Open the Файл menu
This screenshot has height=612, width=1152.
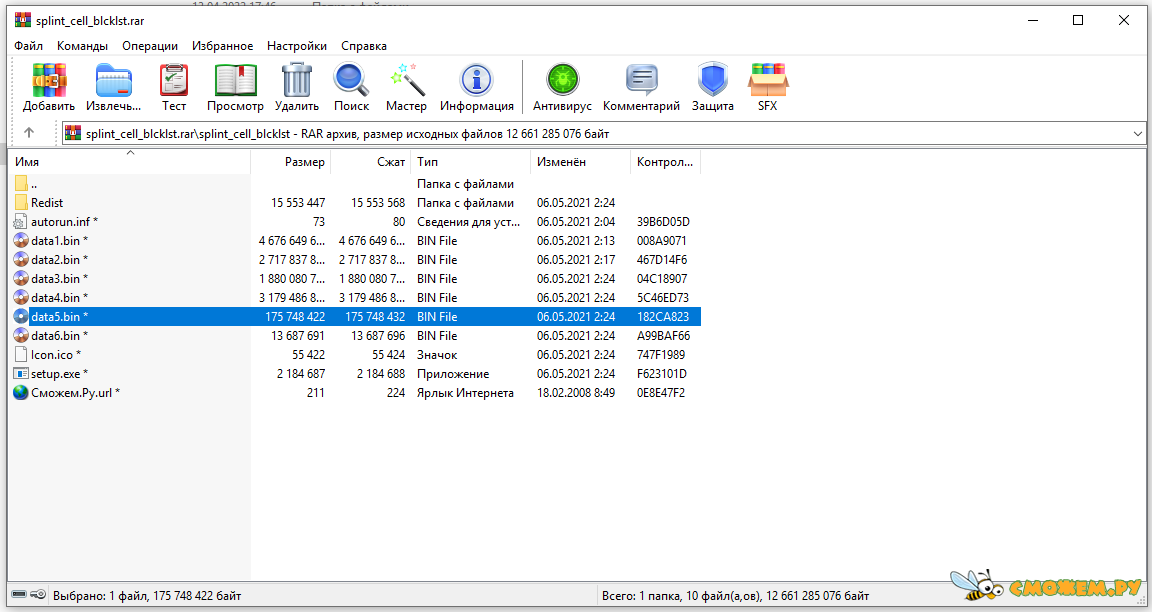click(29, 46)
